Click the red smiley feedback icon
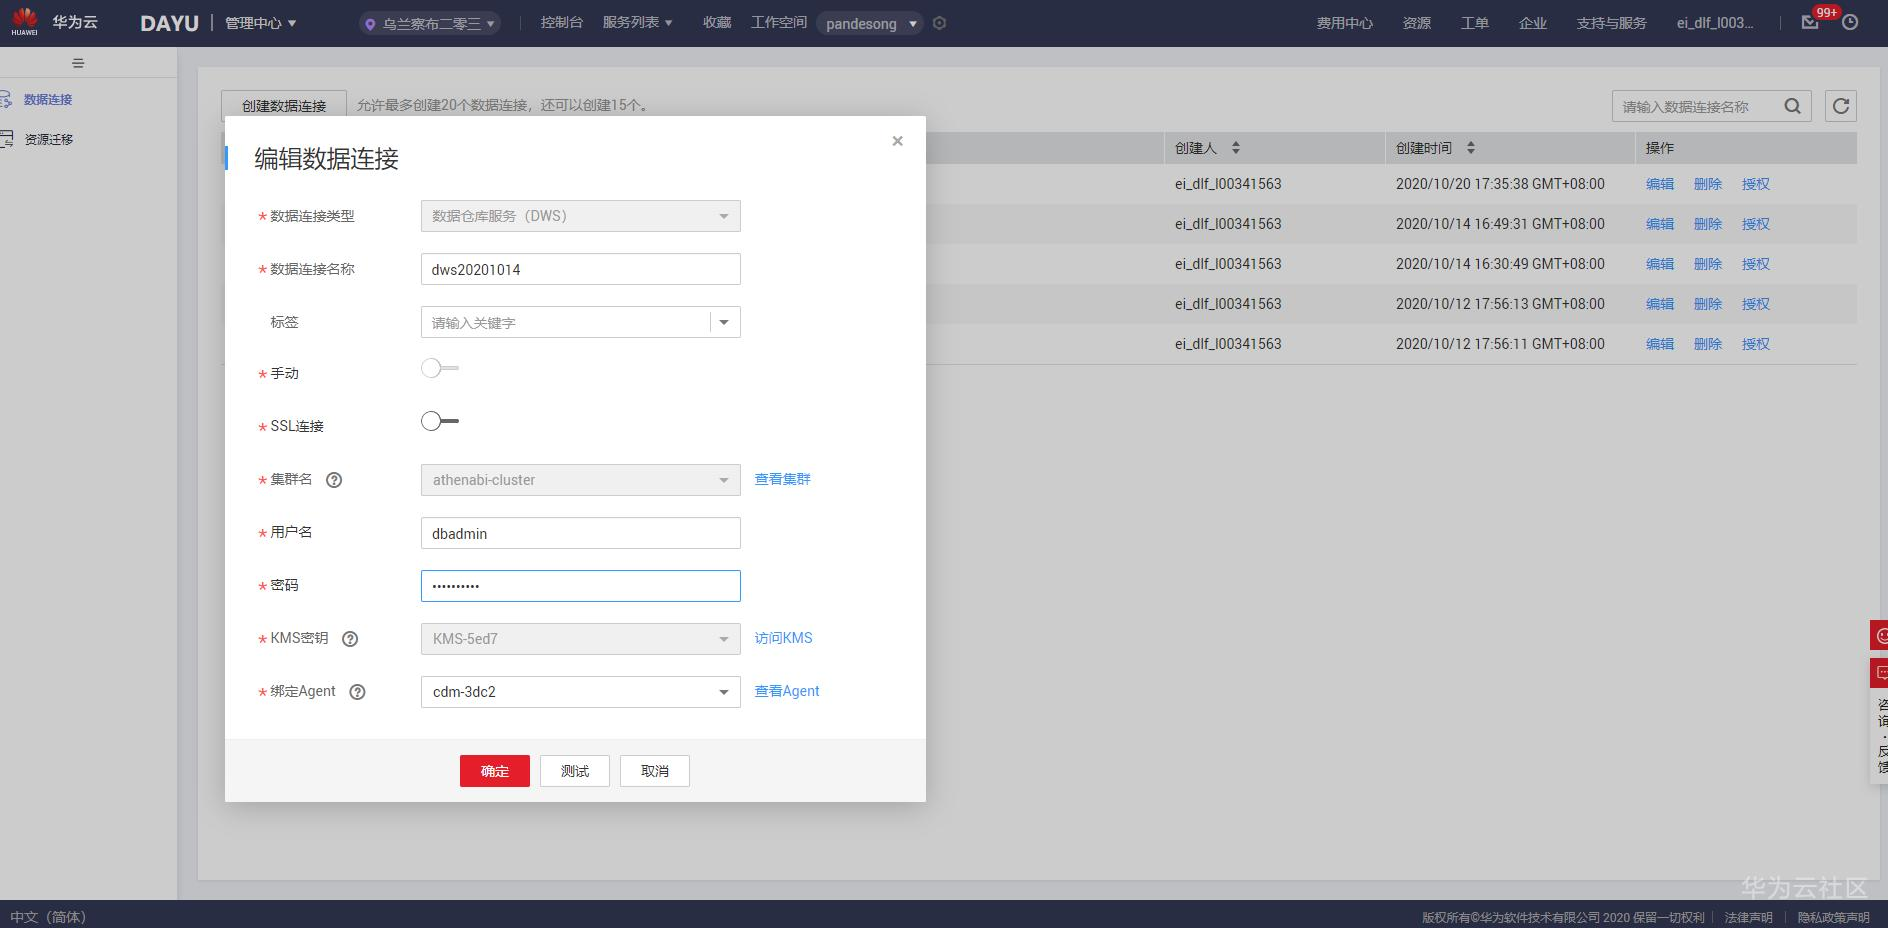This screenshot has width=1888, height=928. click(1879, 635)
